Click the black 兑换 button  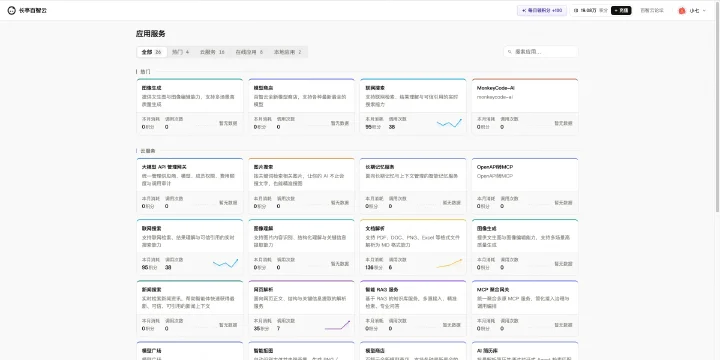[621, 11]
